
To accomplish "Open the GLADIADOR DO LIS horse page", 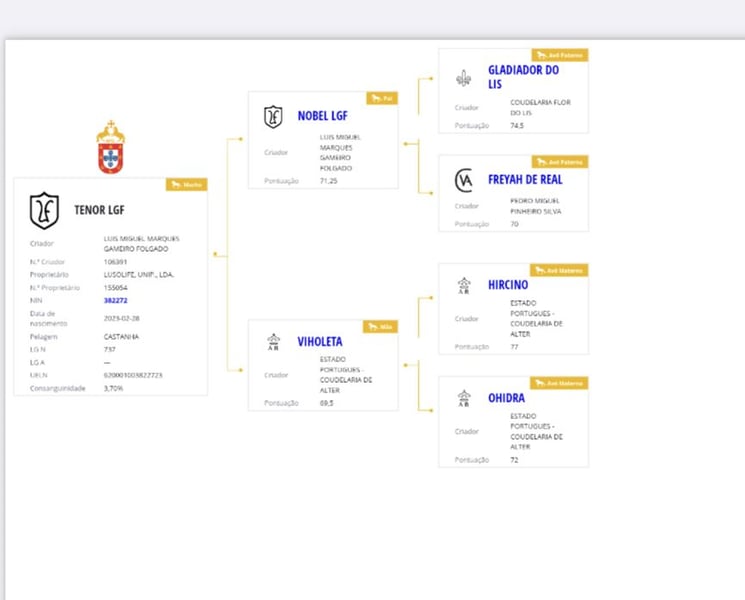I will click(523, 77).
